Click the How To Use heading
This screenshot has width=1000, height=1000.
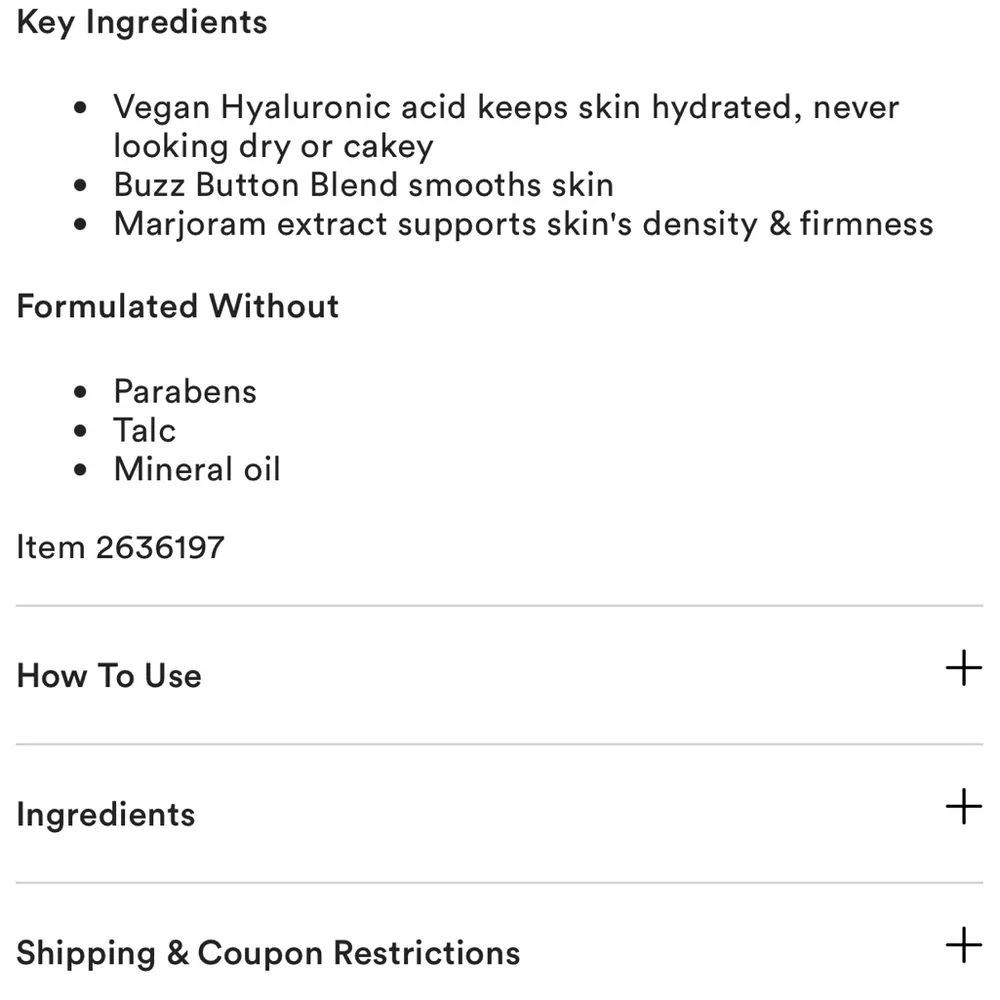[x=109, y=675]
